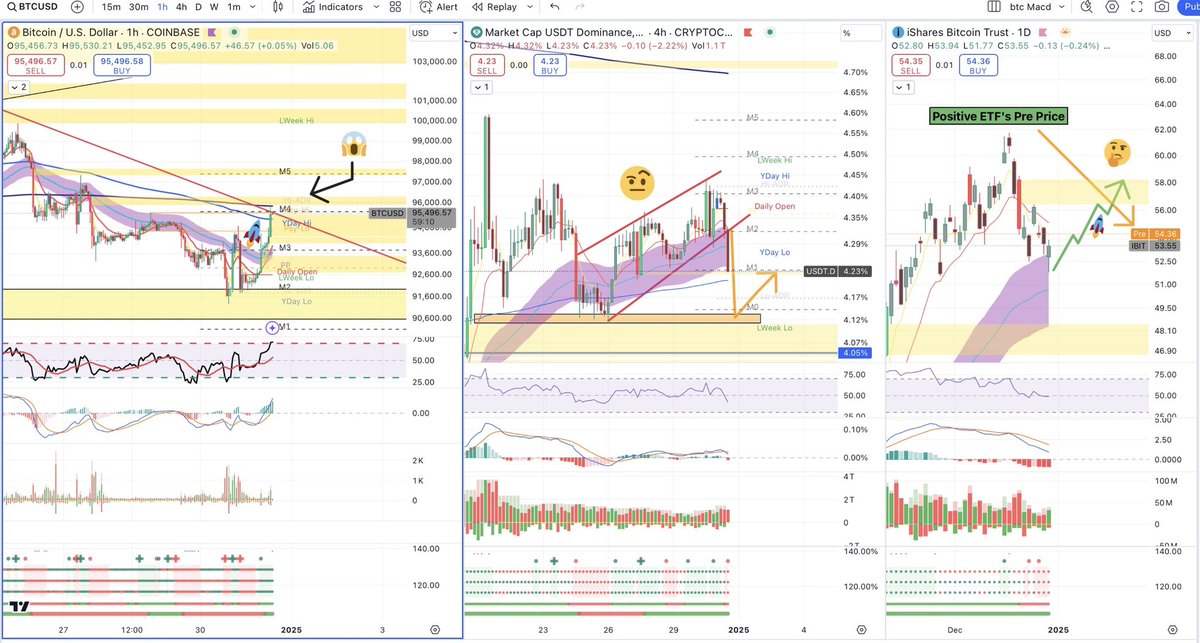Click the Pre 54.36 pre-market price label
1200x643 pixels.
(x=1155, y=233)
